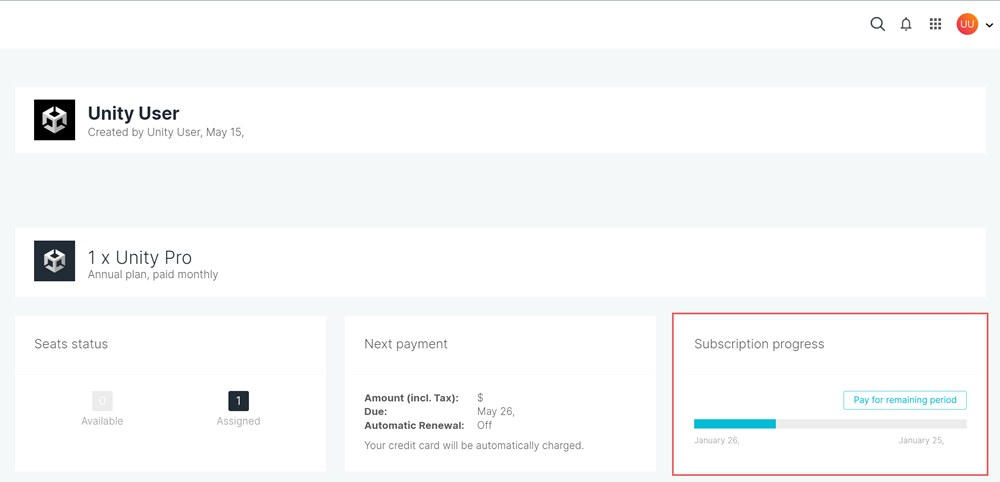The width and height of the screenshot is (1000, 482).
Task: Click Created by Unity User text
Action: coord(166,133)
